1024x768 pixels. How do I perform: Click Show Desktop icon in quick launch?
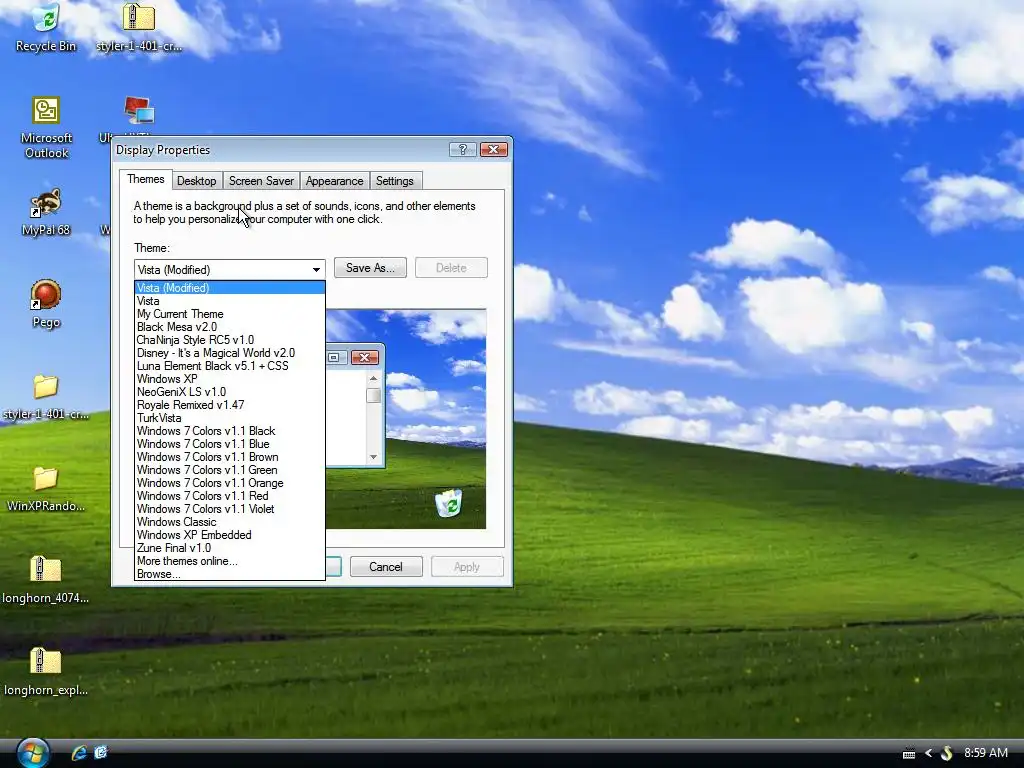tap(101, 752)
